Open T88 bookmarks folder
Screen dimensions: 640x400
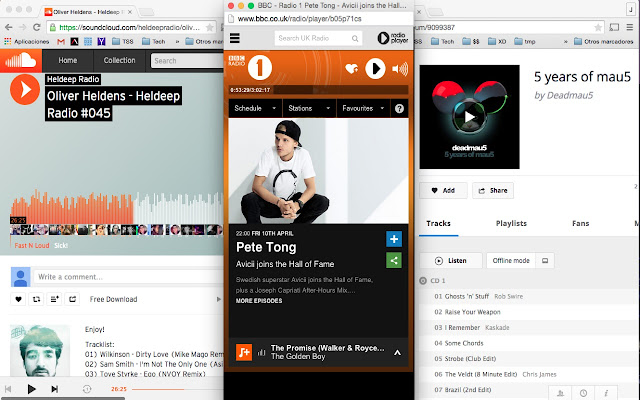point(123,42)
